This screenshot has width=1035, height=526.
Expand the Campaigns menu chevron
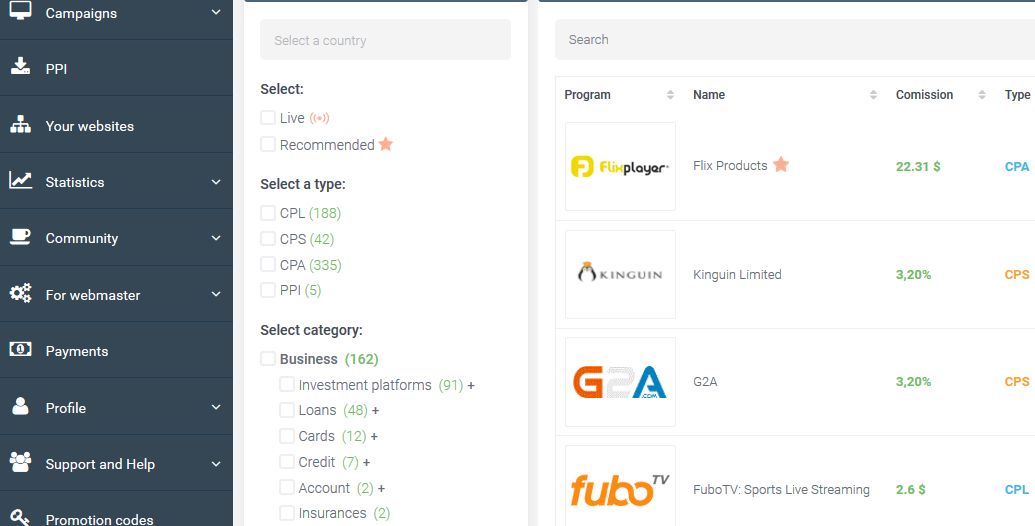click(216, 13)
